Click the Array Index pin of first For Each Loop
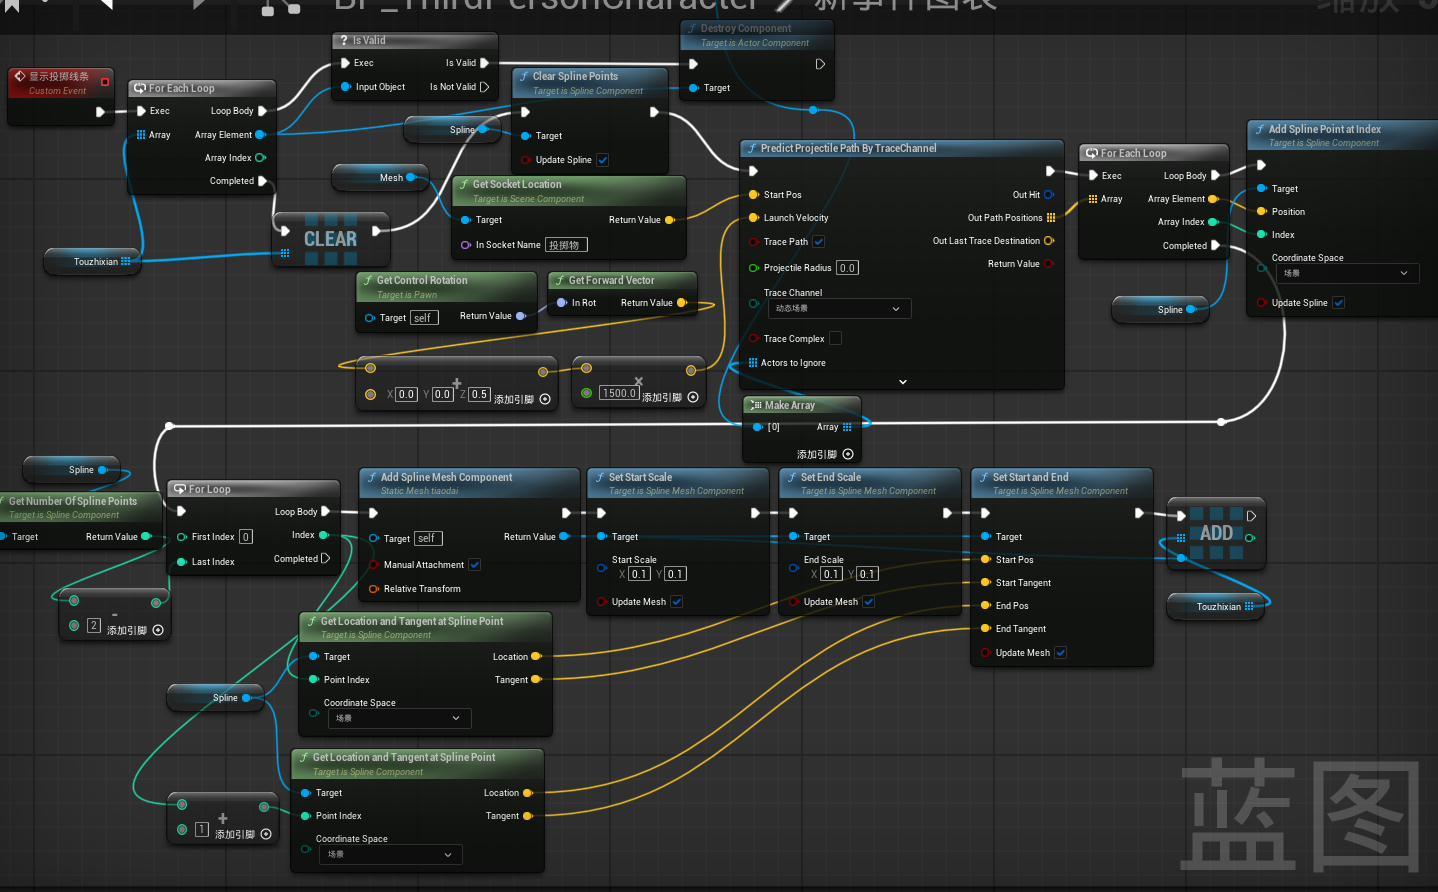The width and height of the screenshot is (1438, 892). tap(260, 158)
